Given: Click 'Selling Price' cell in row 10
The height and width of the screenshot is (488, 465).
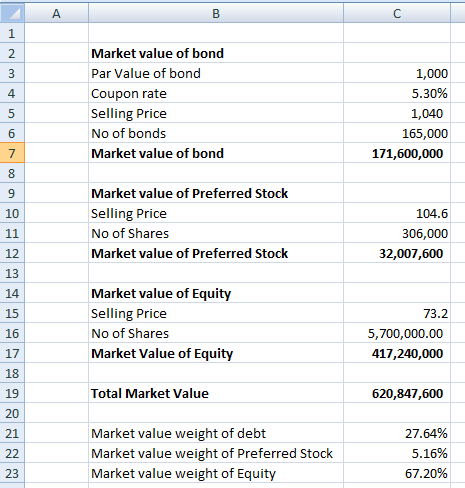Looking at the screenshot, I should coord(216,213).
